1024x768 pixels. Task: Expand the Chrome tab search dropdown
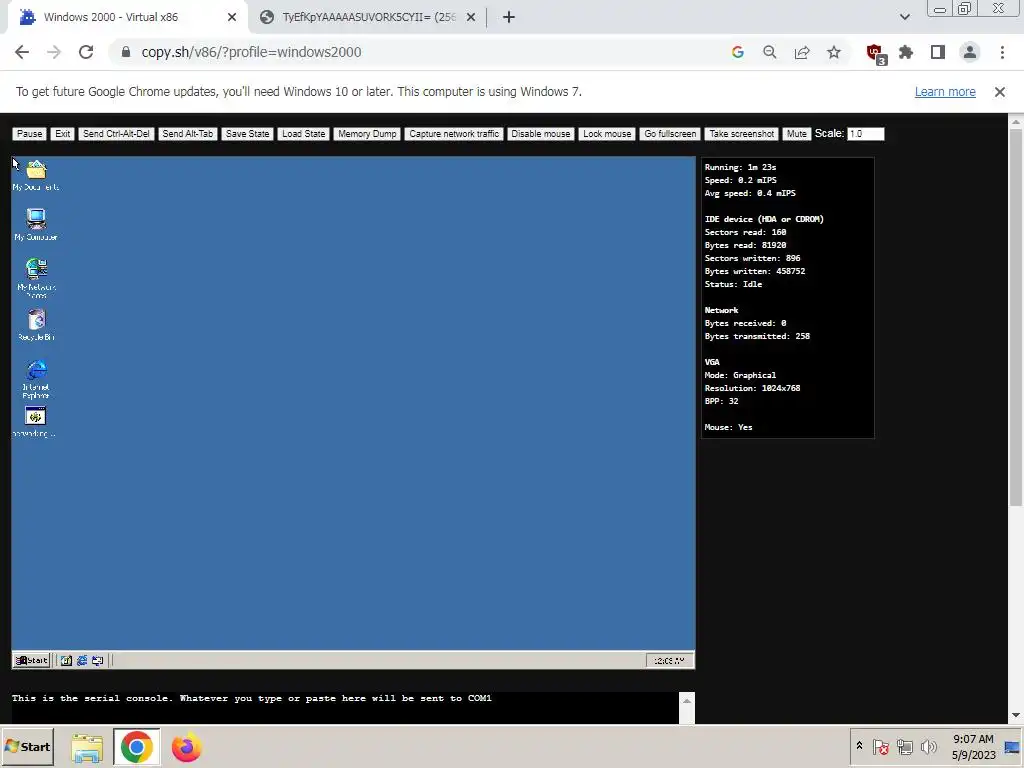[x=904, y=17]
